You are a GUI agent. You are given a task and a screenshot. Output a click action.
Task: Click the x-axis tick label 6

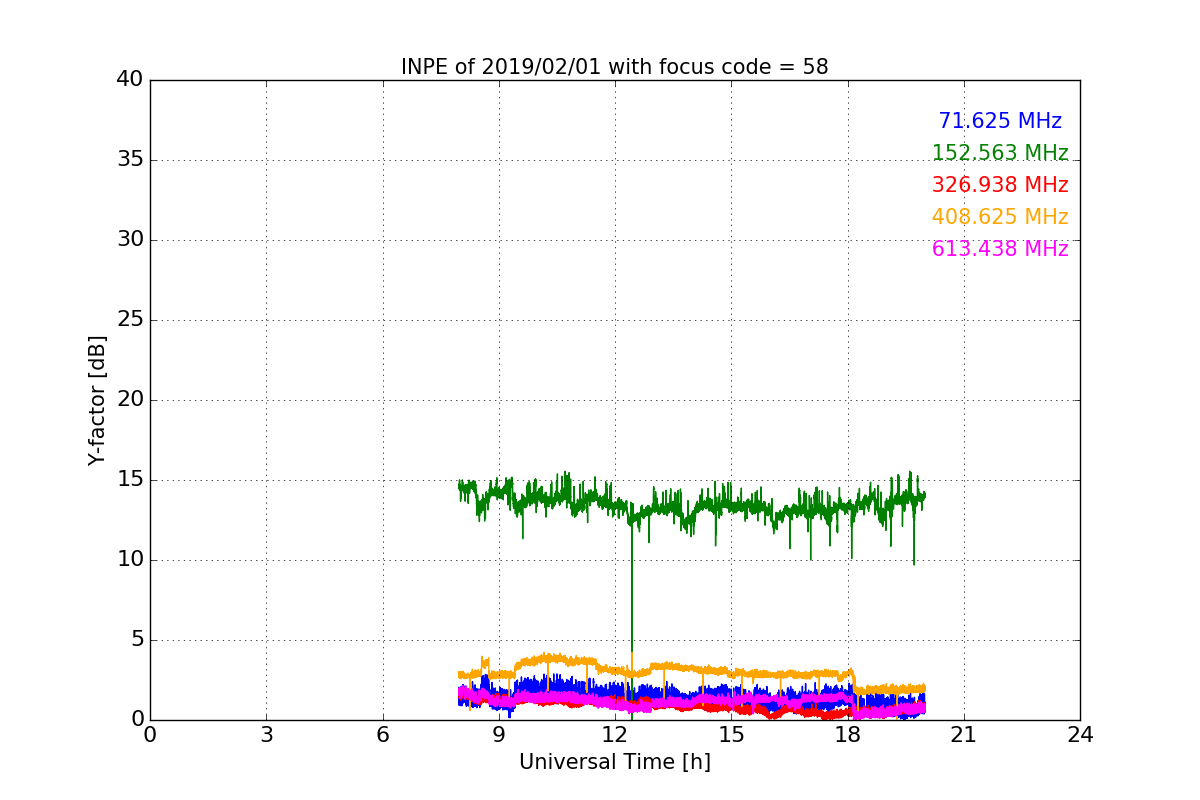coord(382,735)
